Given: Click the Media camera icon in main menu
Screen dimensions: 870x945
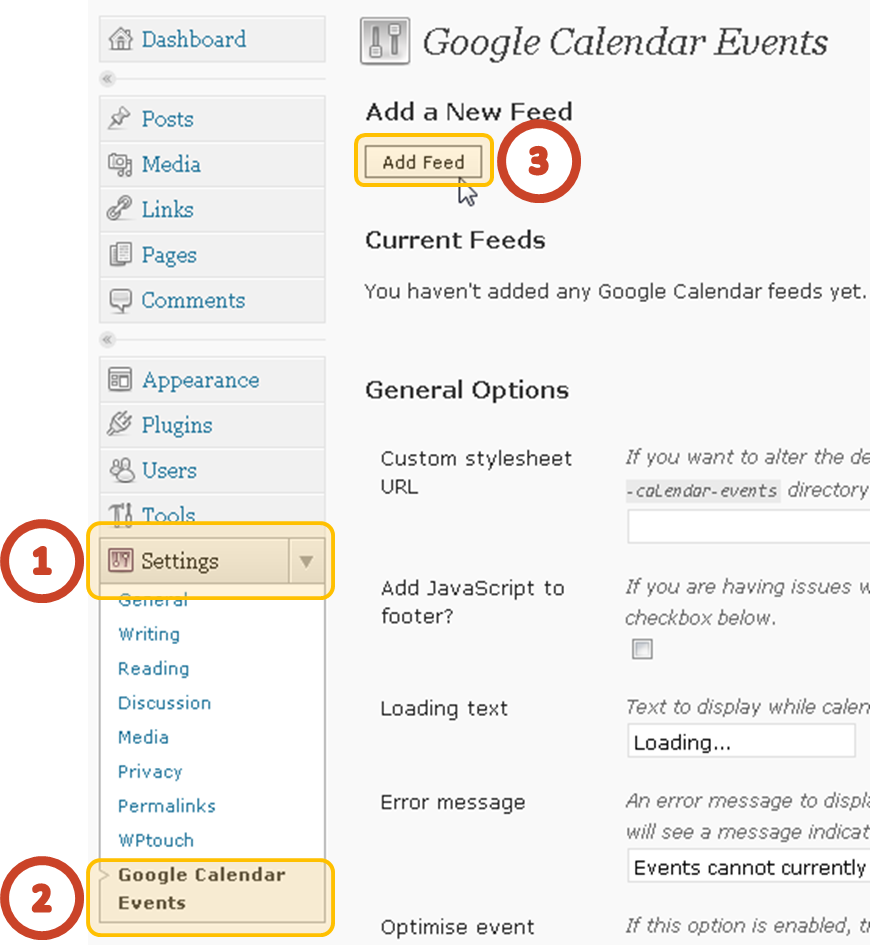Looking at the screenshot, I should click(x=120, y=164).
